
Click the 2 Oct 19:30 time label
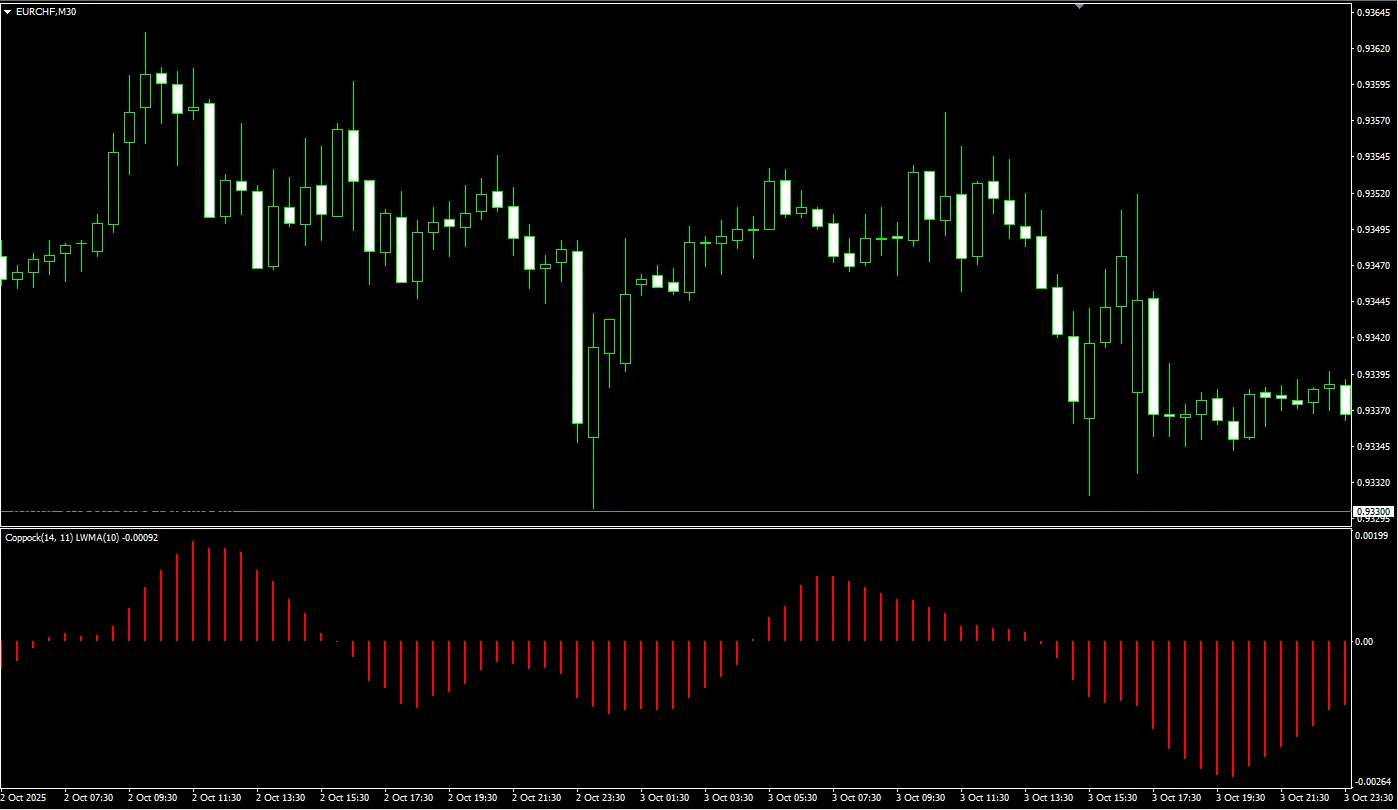pyautogui.click(x=472, y=798)
